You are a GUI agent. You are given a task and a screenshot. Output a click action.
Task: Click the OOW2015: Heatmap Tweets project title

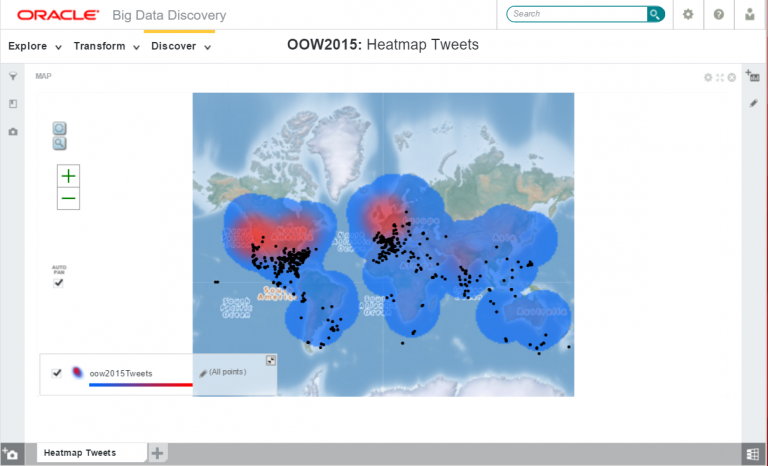[383, 45]
